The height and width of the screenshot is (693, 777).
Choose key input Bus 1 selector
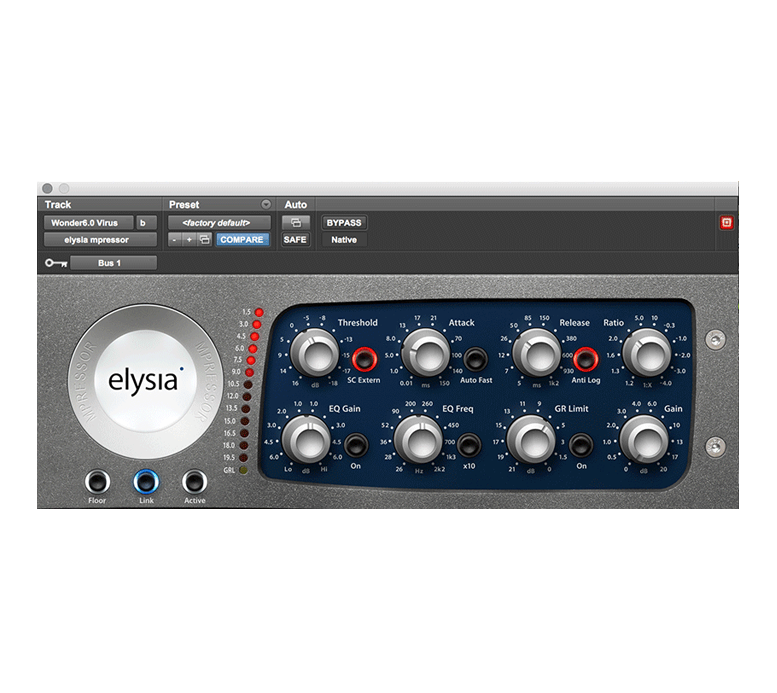click(x=113, y=263)
